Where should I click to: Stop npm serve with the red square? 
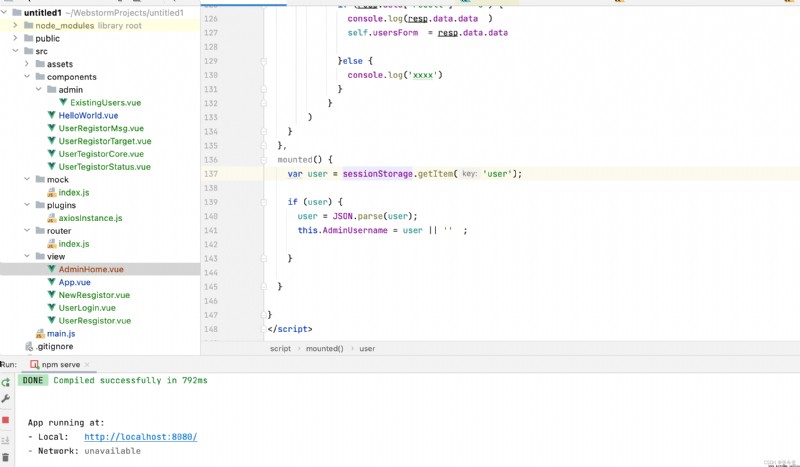pos(6,420)
